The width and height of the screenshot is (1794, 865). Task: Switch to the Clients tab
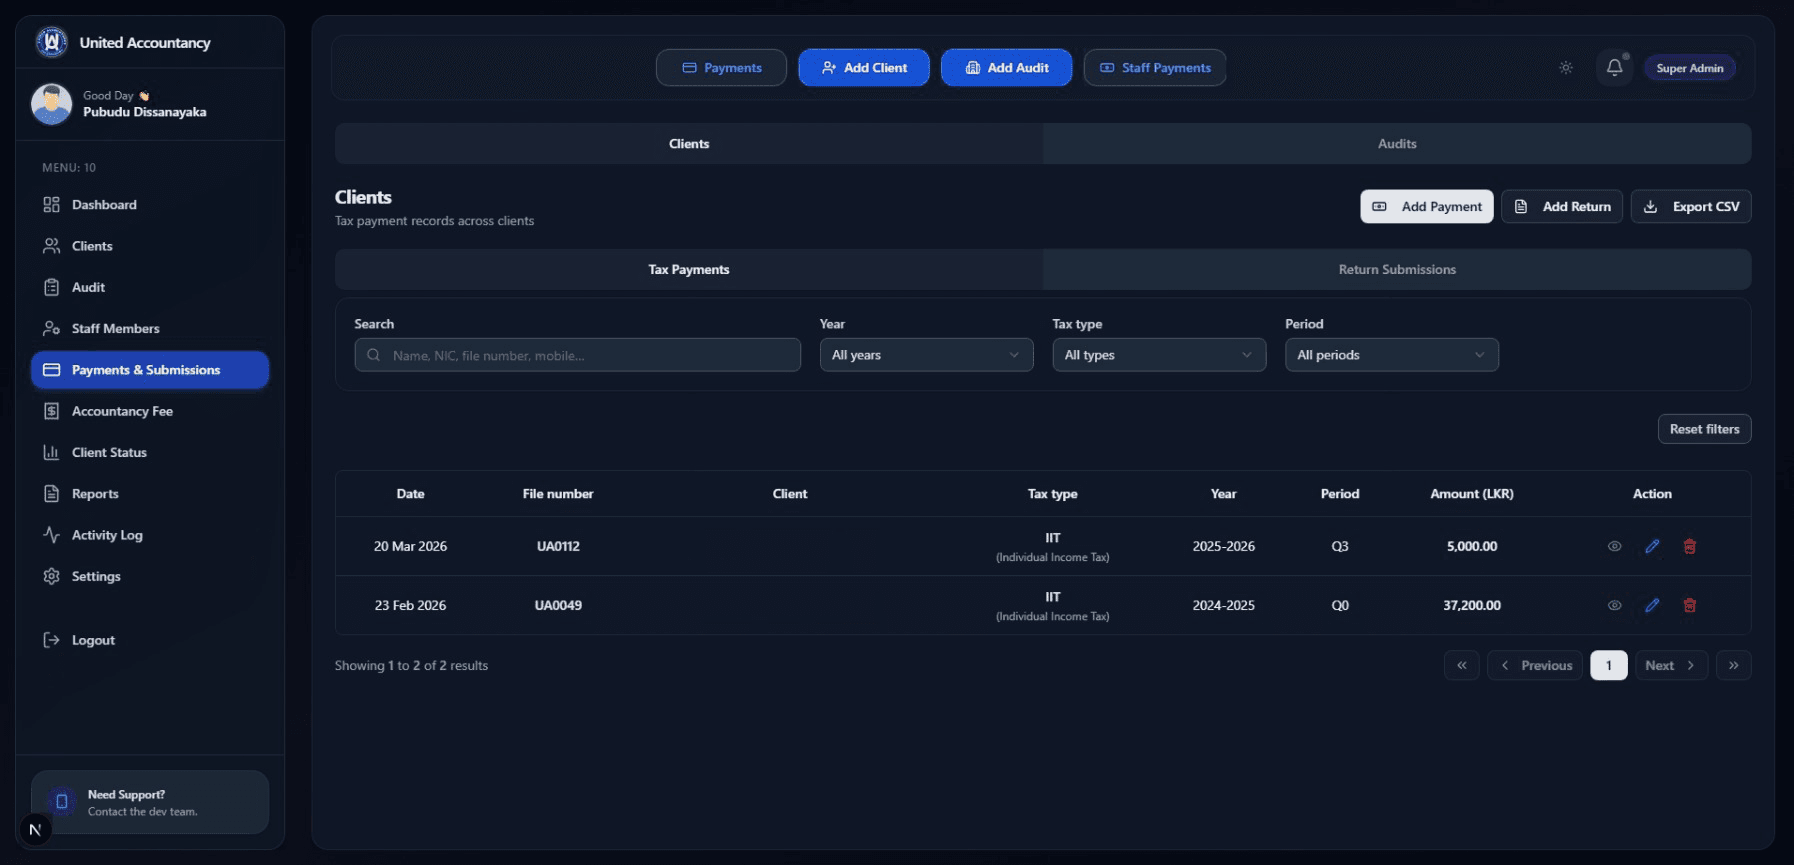click(x=689, y=144)
